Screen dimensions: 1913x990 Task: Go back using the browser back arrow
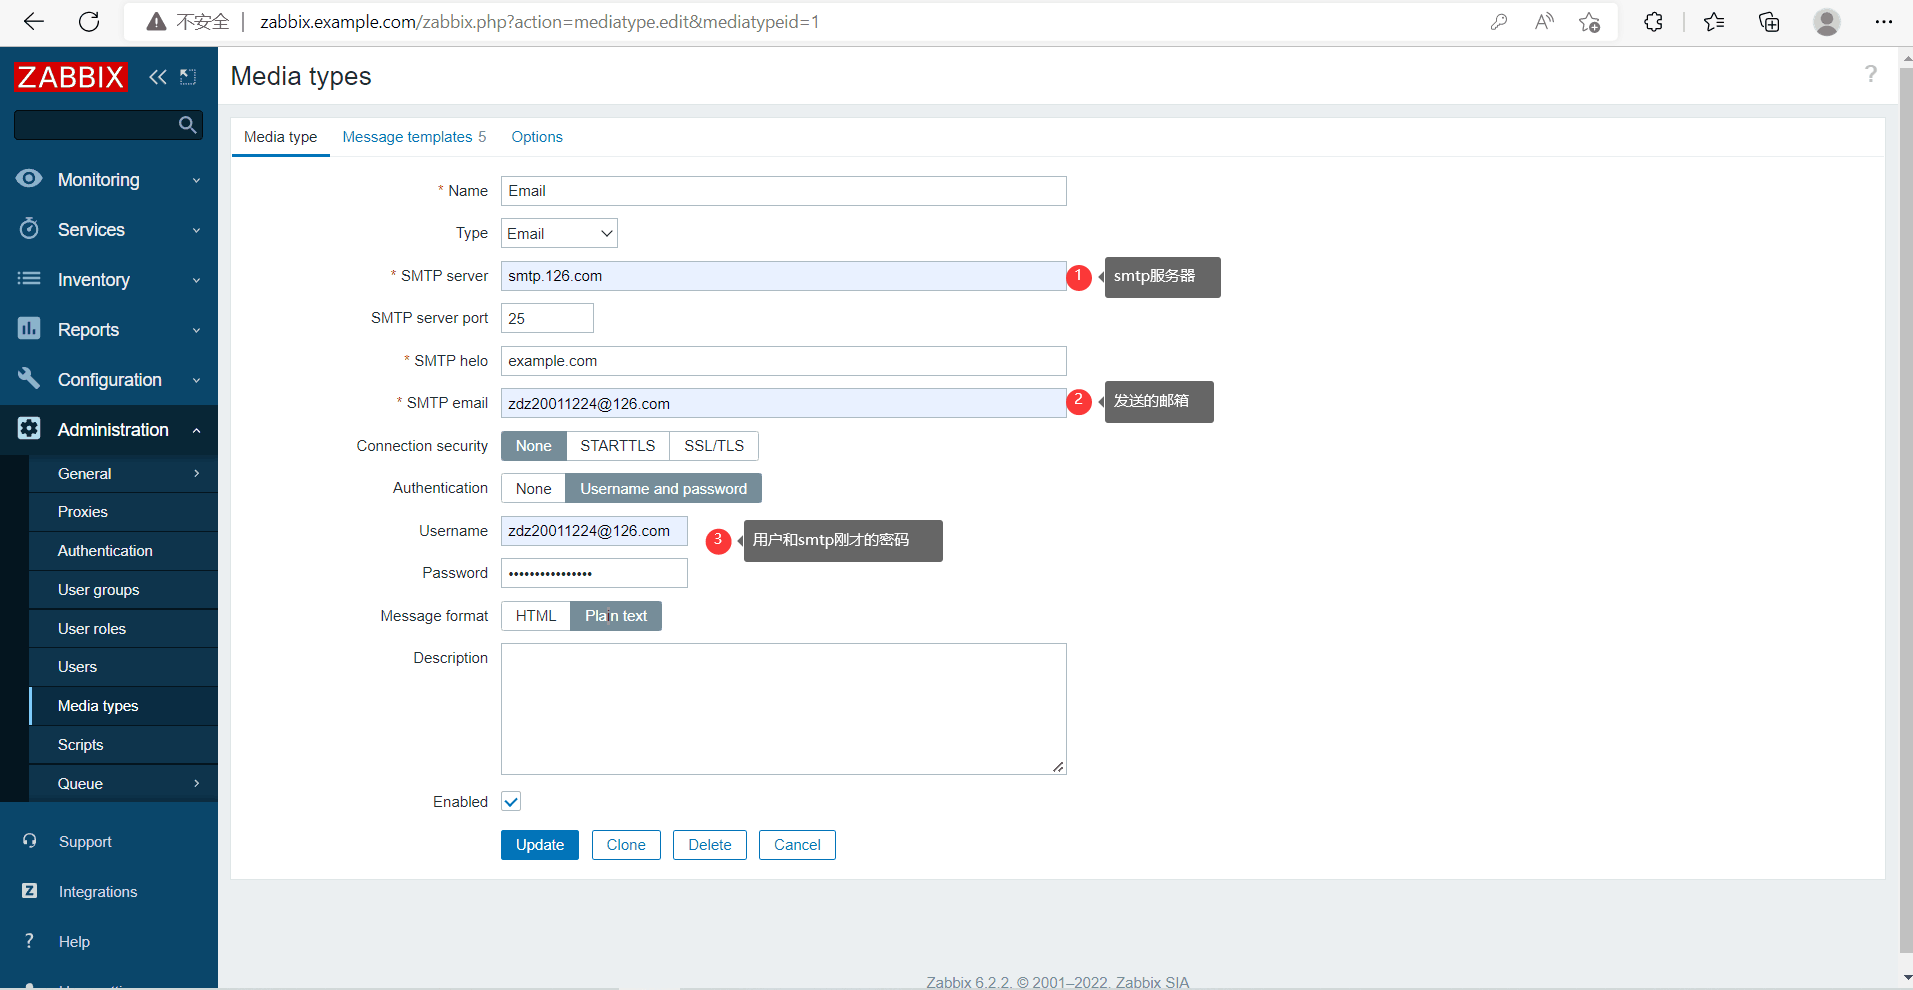click(34, 22)
